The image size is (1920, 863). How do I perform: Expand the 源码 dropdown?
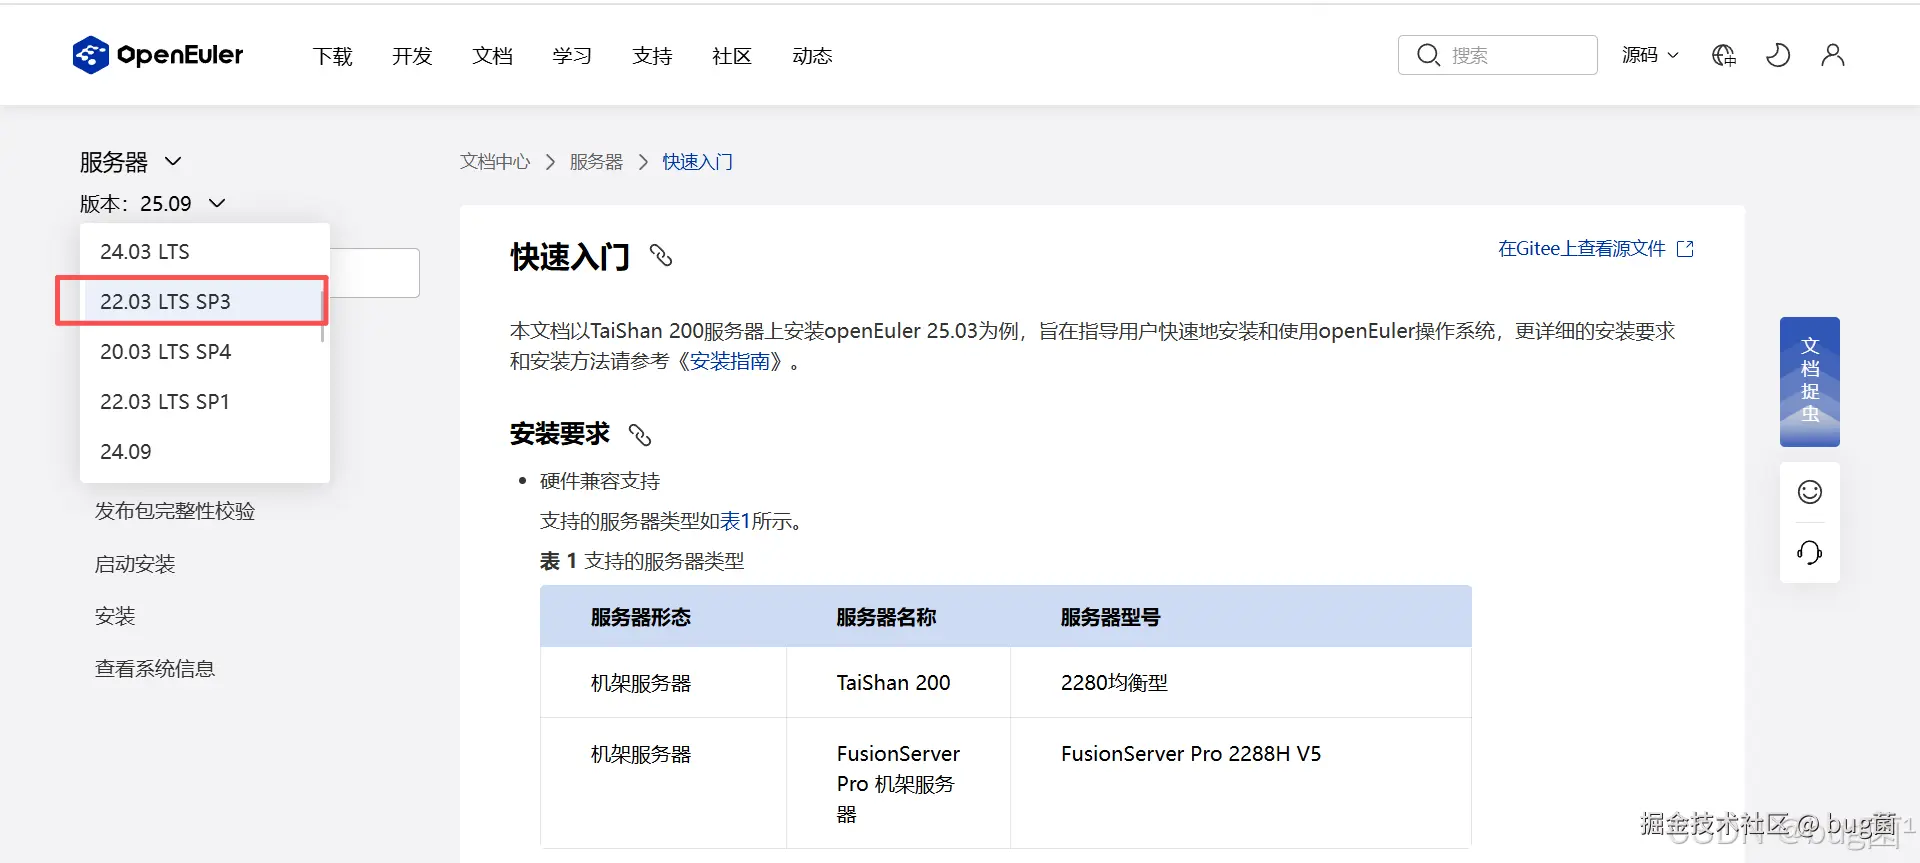[1650, 55]
